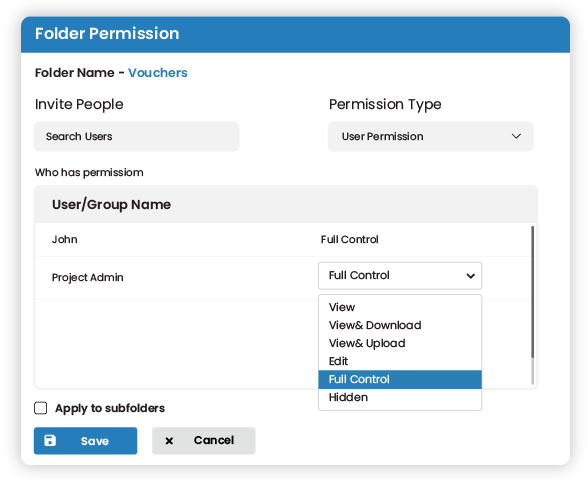Pick the View& Upload option
Image resolution: width=588 pixels, height=484 pixels.
click(400, 343)
